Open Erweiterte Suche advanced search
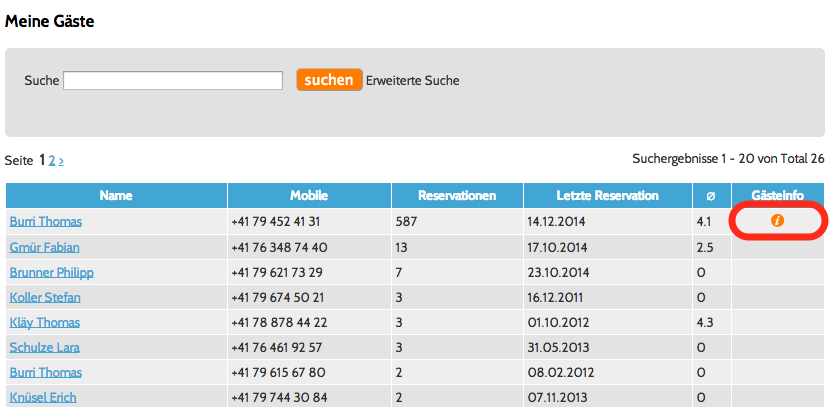 tap(412, 80)
